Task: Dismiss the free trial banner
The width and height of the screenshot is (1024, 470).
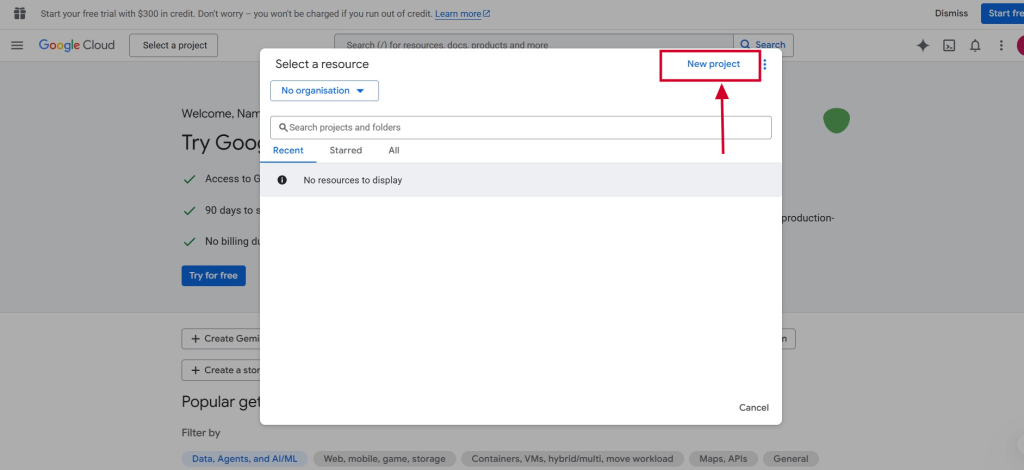Action: tap(951, 13)
